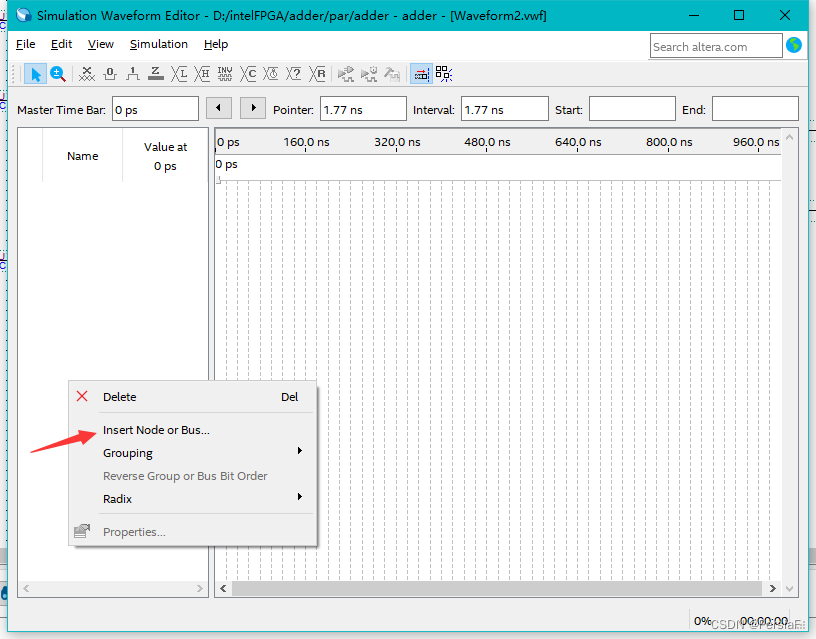
Task: Maximize the Waveform Editor window
Action: 738,15
